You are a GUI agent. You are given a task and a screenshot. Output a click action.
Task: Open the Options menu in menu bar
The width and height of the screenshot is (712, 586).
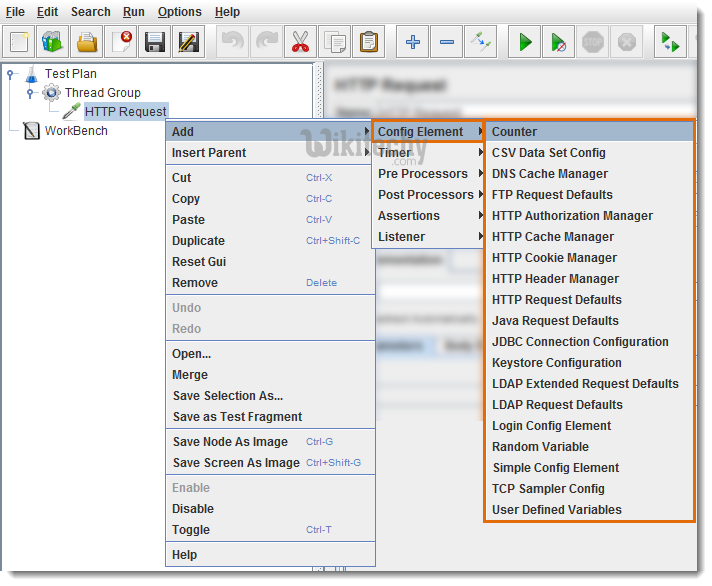(179, 12)
